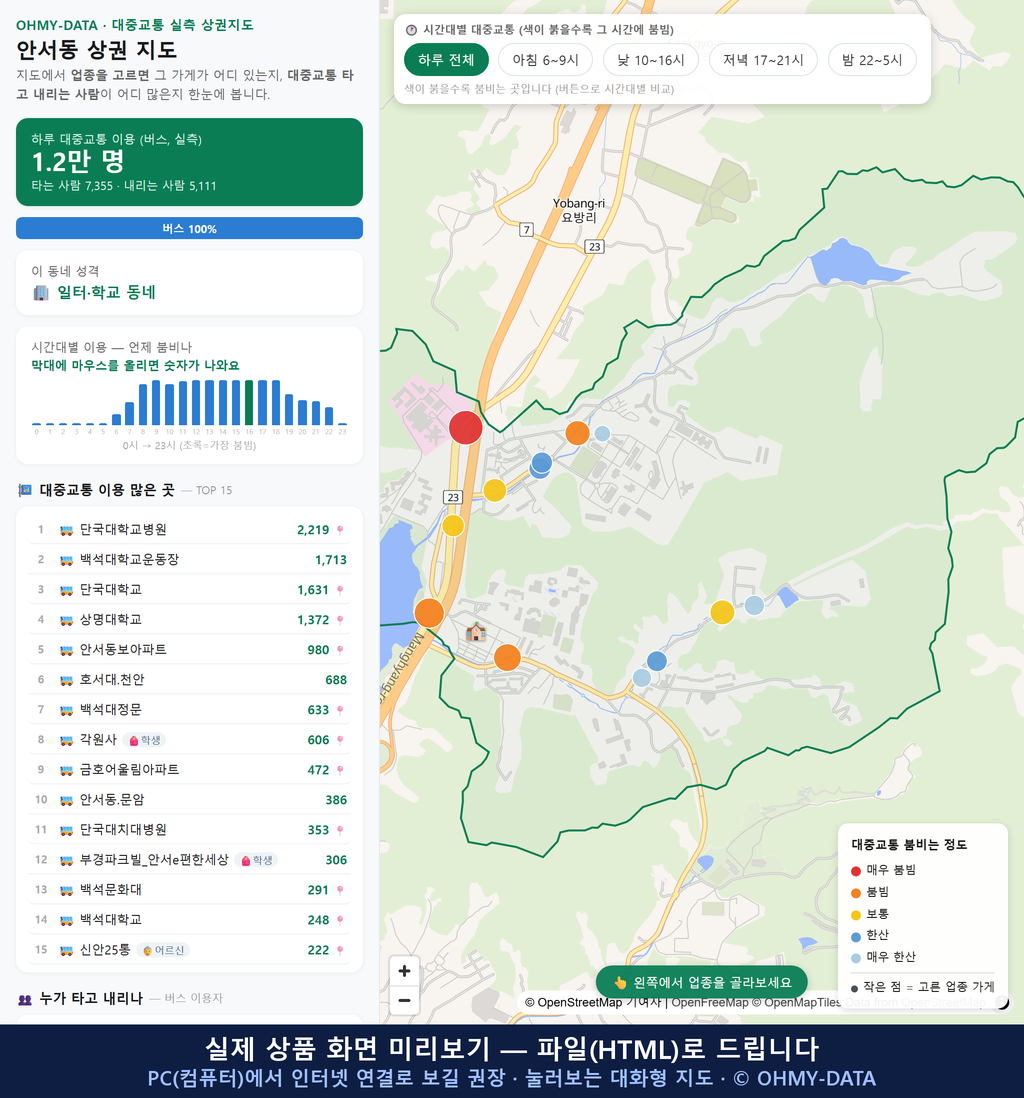This screenshot has width=1024, height=1098.
Task: Click the green peak bar at hour 16
Action: click(249, 403)
